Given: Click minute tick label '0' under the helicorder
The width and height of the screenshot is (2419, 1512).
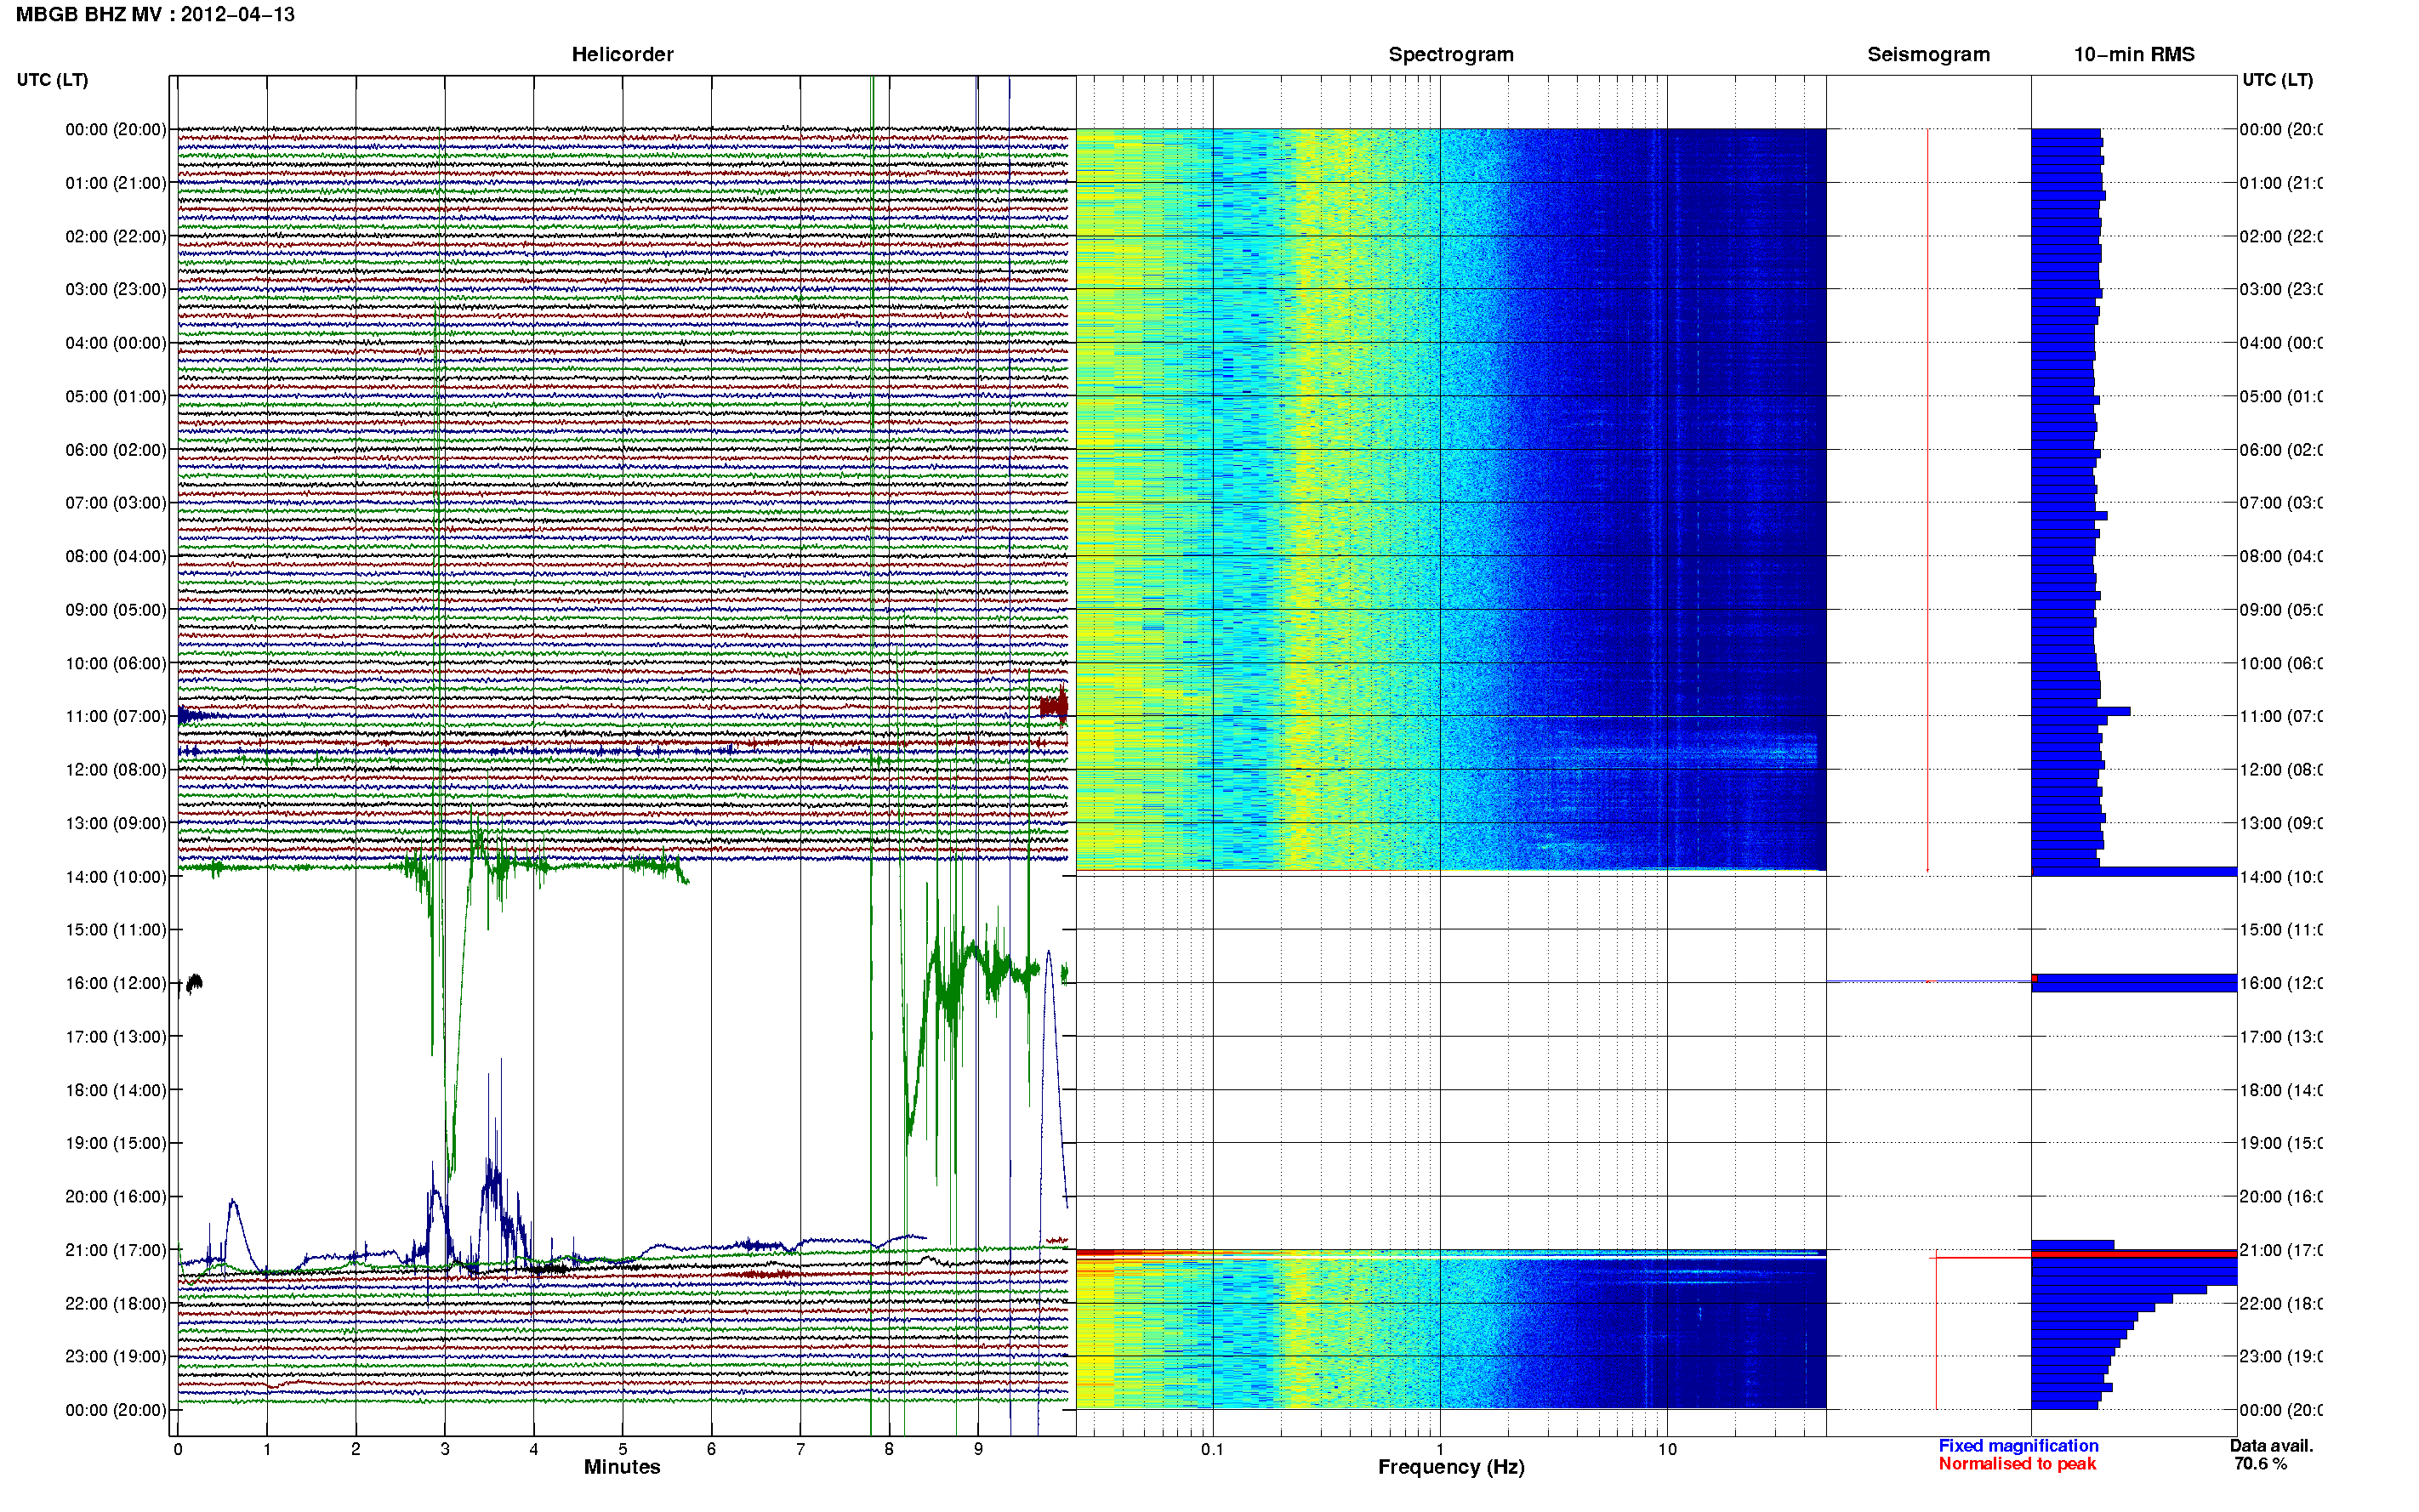Looking at the screenshot, I should [178, 1450].
